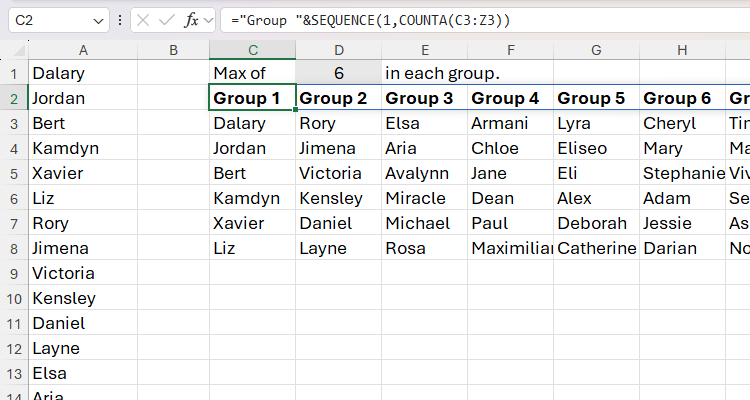Click the three-dot name box resize handle
Screen dimensions: 750x400
120,20
